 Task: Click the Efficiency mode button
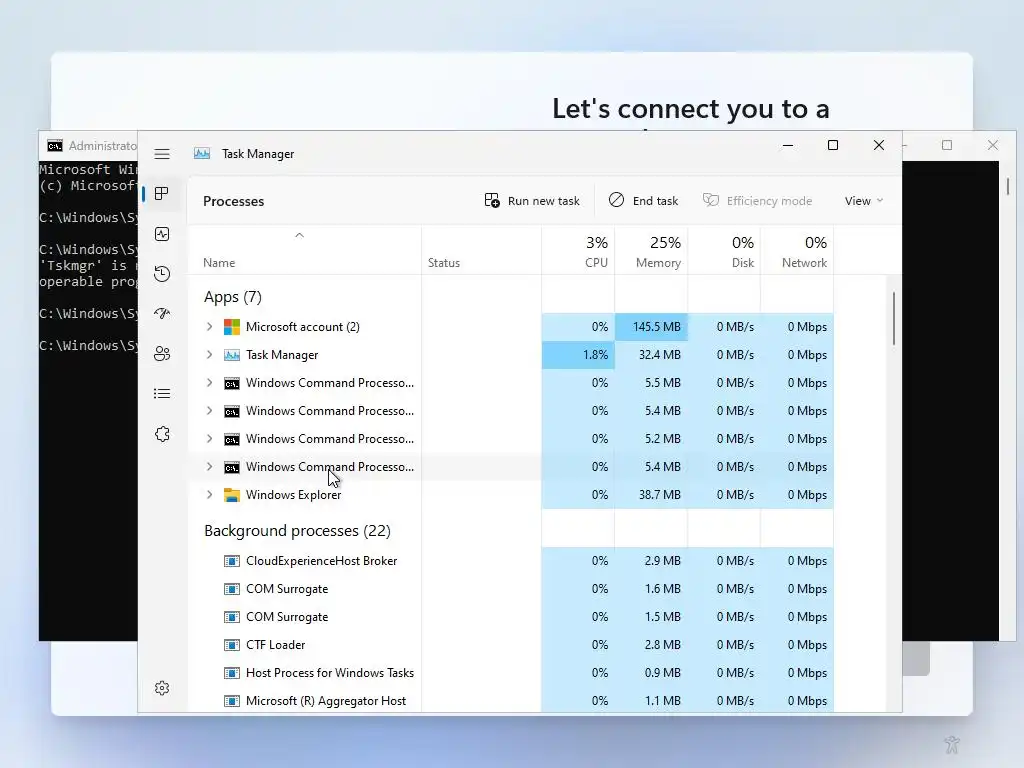coord(758,200)
